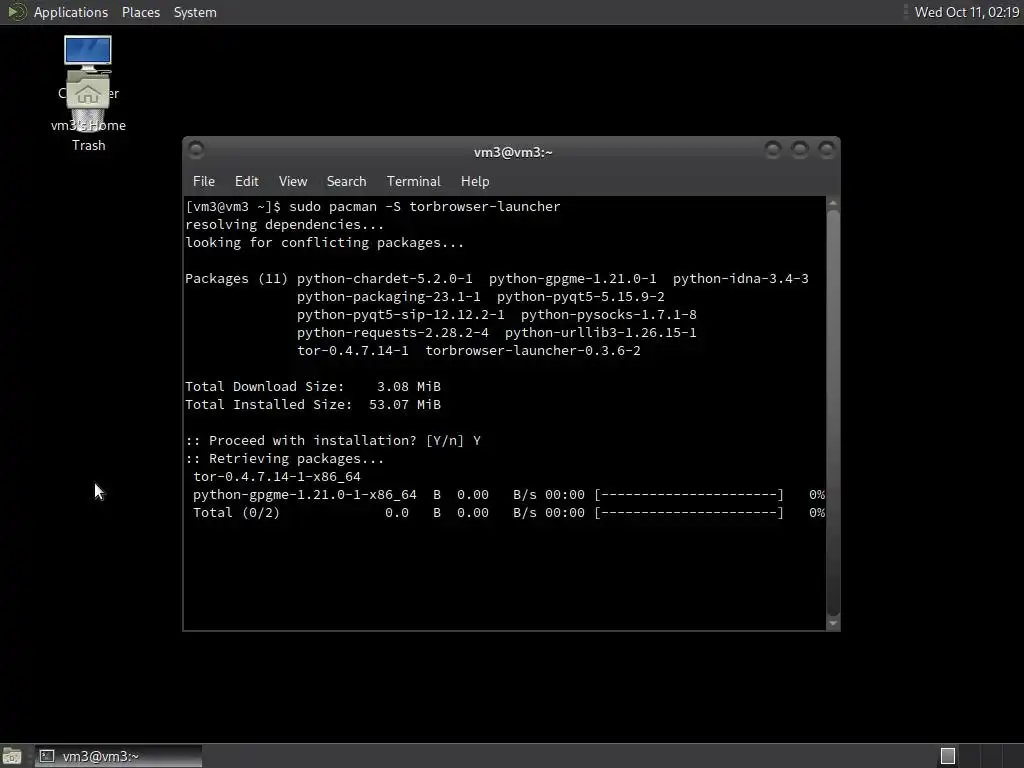Click the distro logo icon beside Applications
The height and width of the screenshot is (768, 1024).
tap(16, 12)
